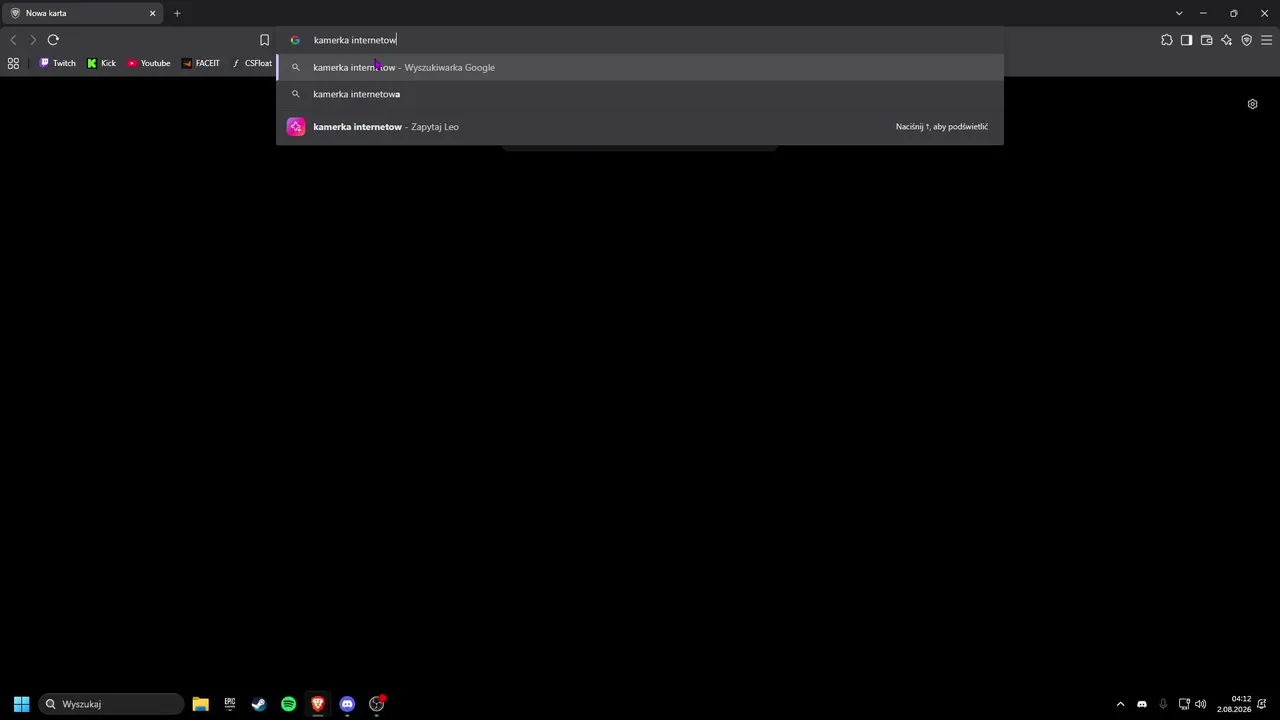Click the pink Leo icon in suggestions
The image size is (1280, 720).
click(295, 127)
